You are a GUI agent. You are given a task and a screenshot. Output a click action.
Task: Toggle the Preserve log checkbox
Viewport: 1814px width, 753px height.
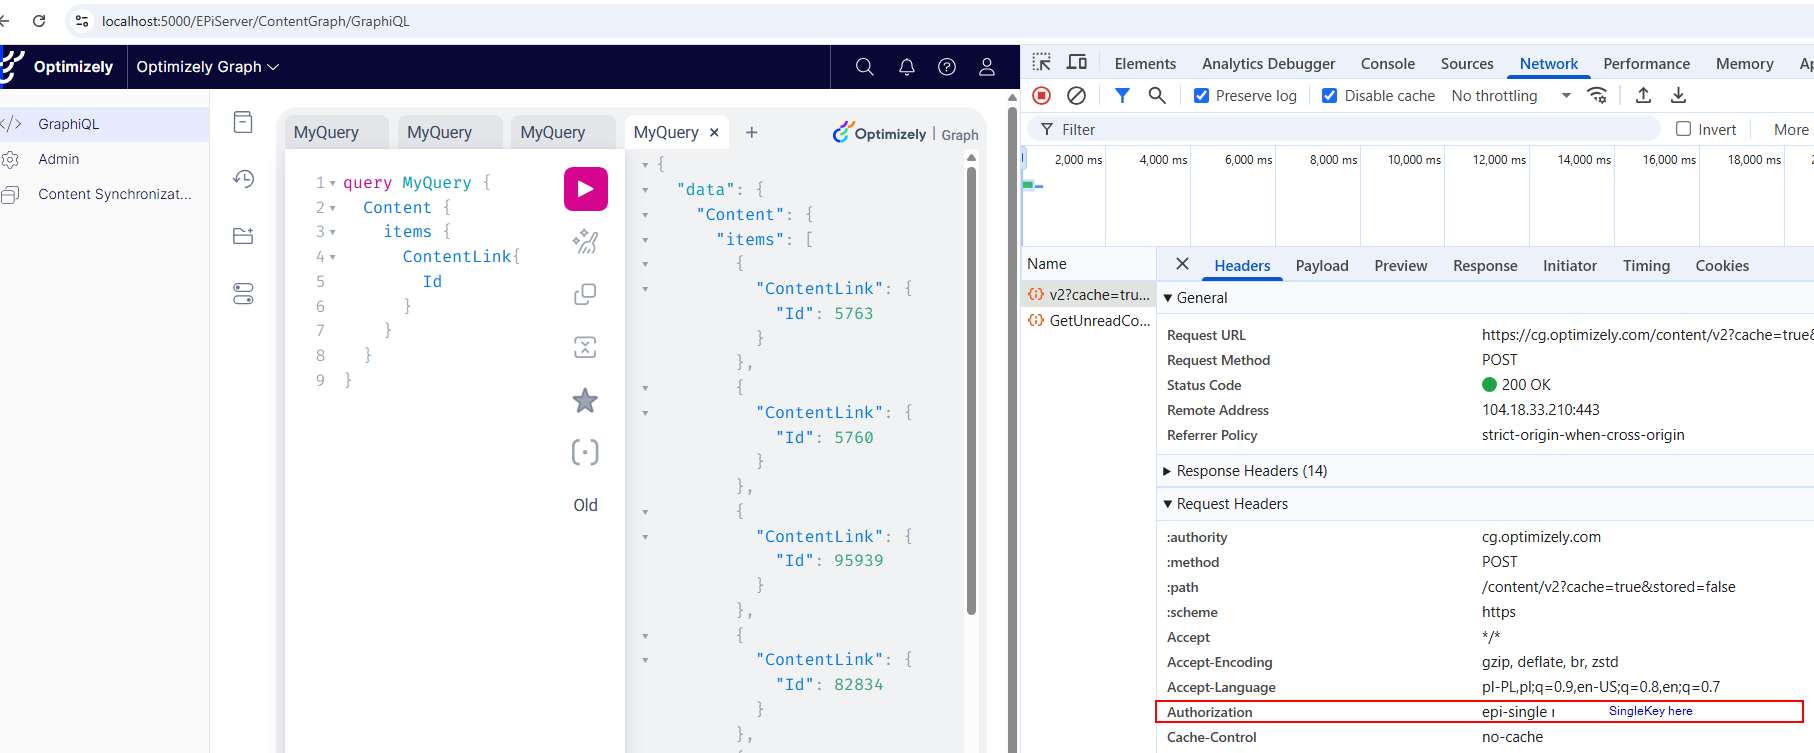(1202, 96)
